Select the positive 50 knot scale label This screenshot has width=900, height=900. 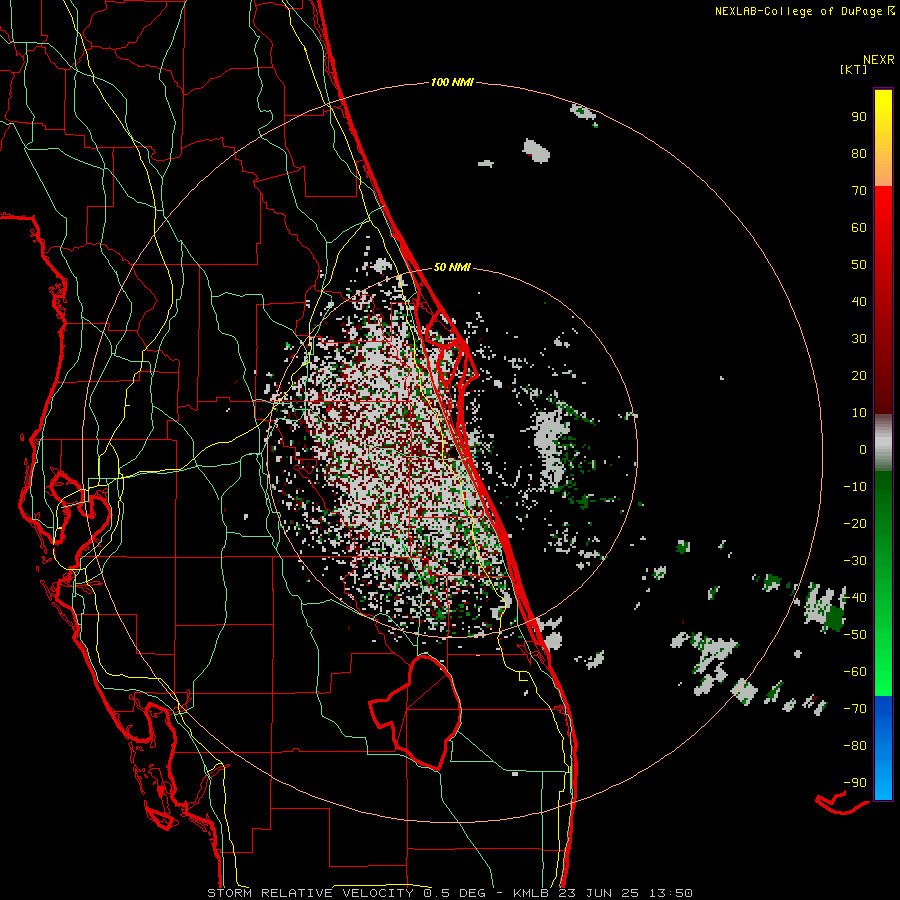(859, 265)
